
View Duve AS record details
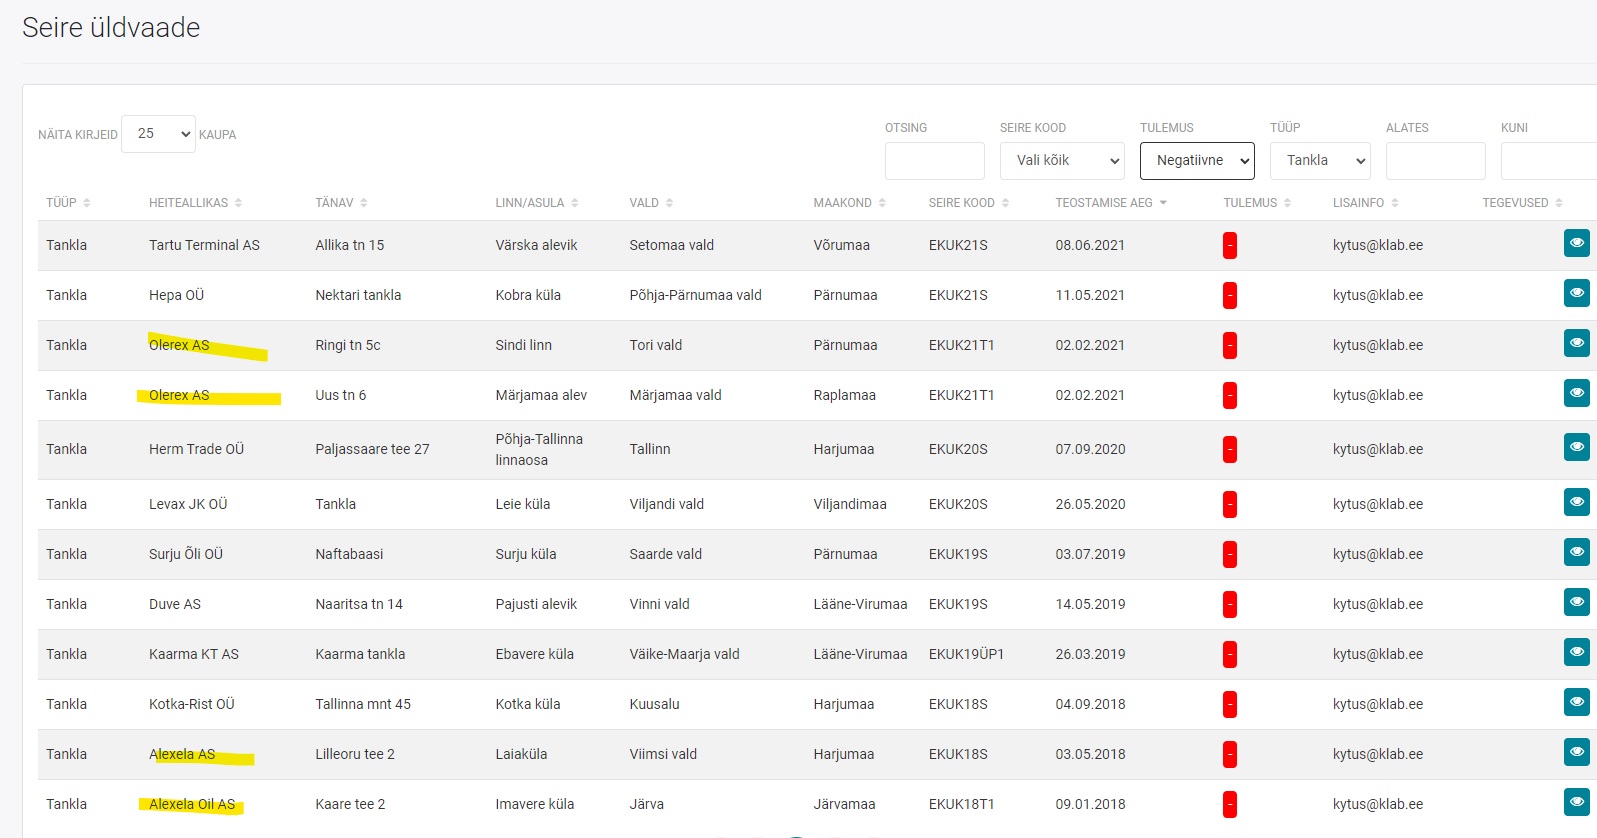[x=1576, y=602]
